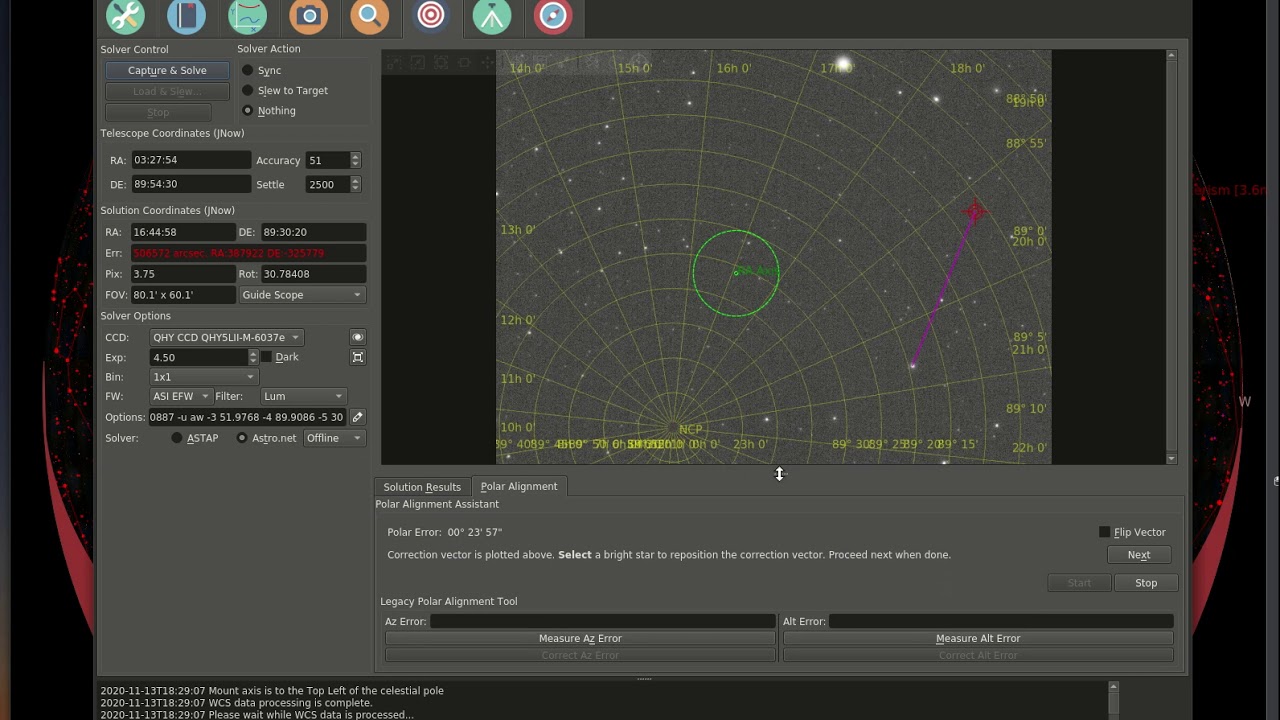Image resolution: width=1280 pixels, height=720 pixels.
Task: Select the Slew to Target action
Action: tap(248, 90)
